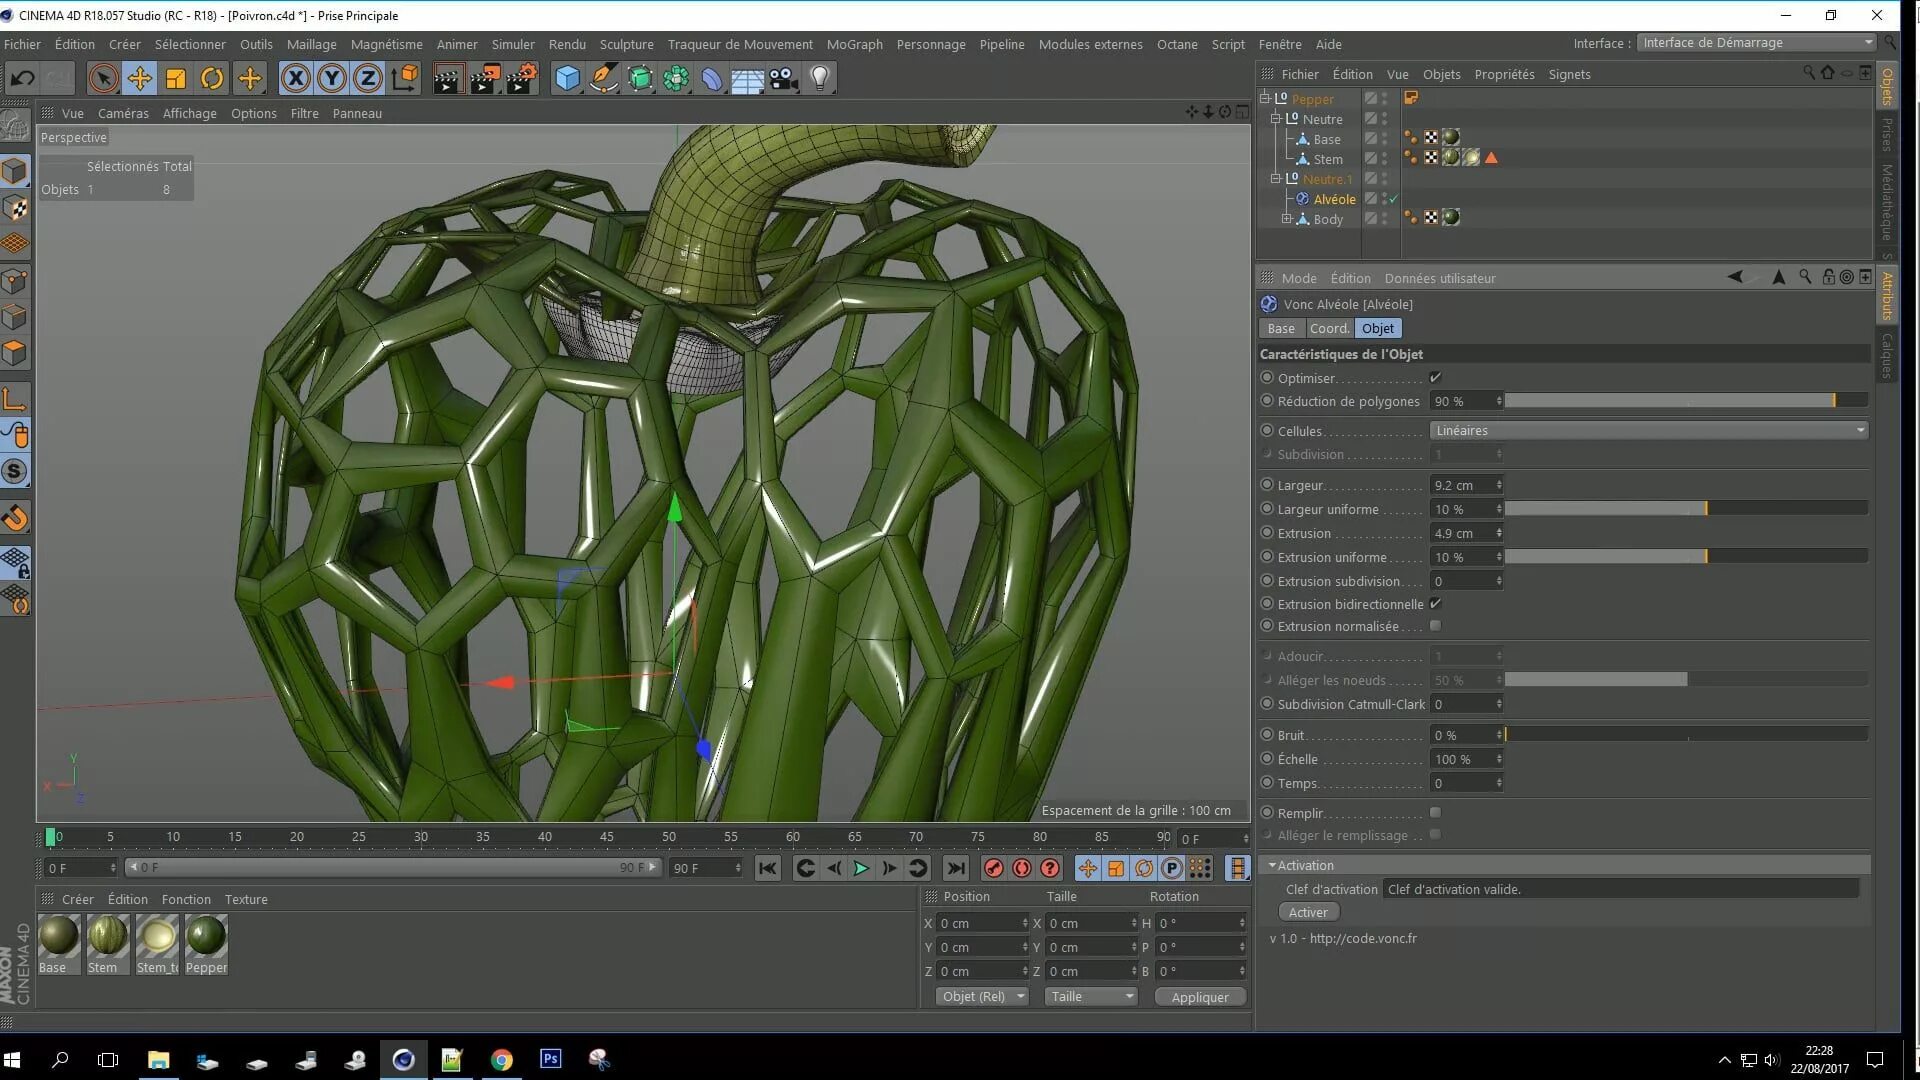Select the Pepper material thumbnail

click(x=206, y=938)
